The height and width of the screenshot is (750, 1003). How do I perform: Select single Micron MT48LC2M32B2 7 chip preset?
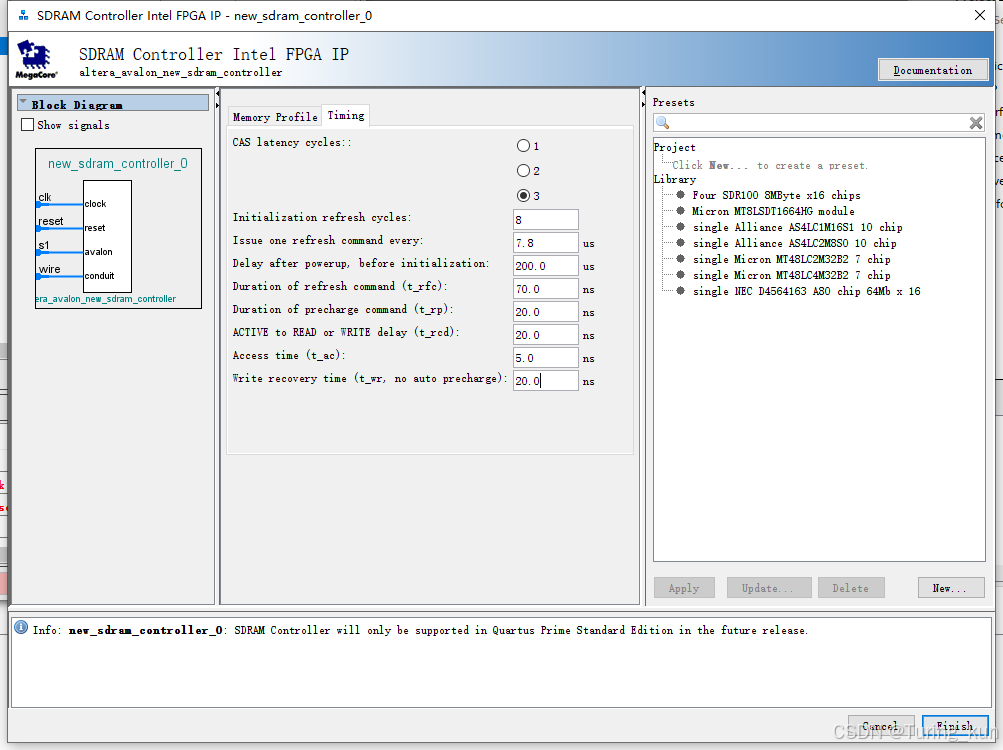[791, 259]
